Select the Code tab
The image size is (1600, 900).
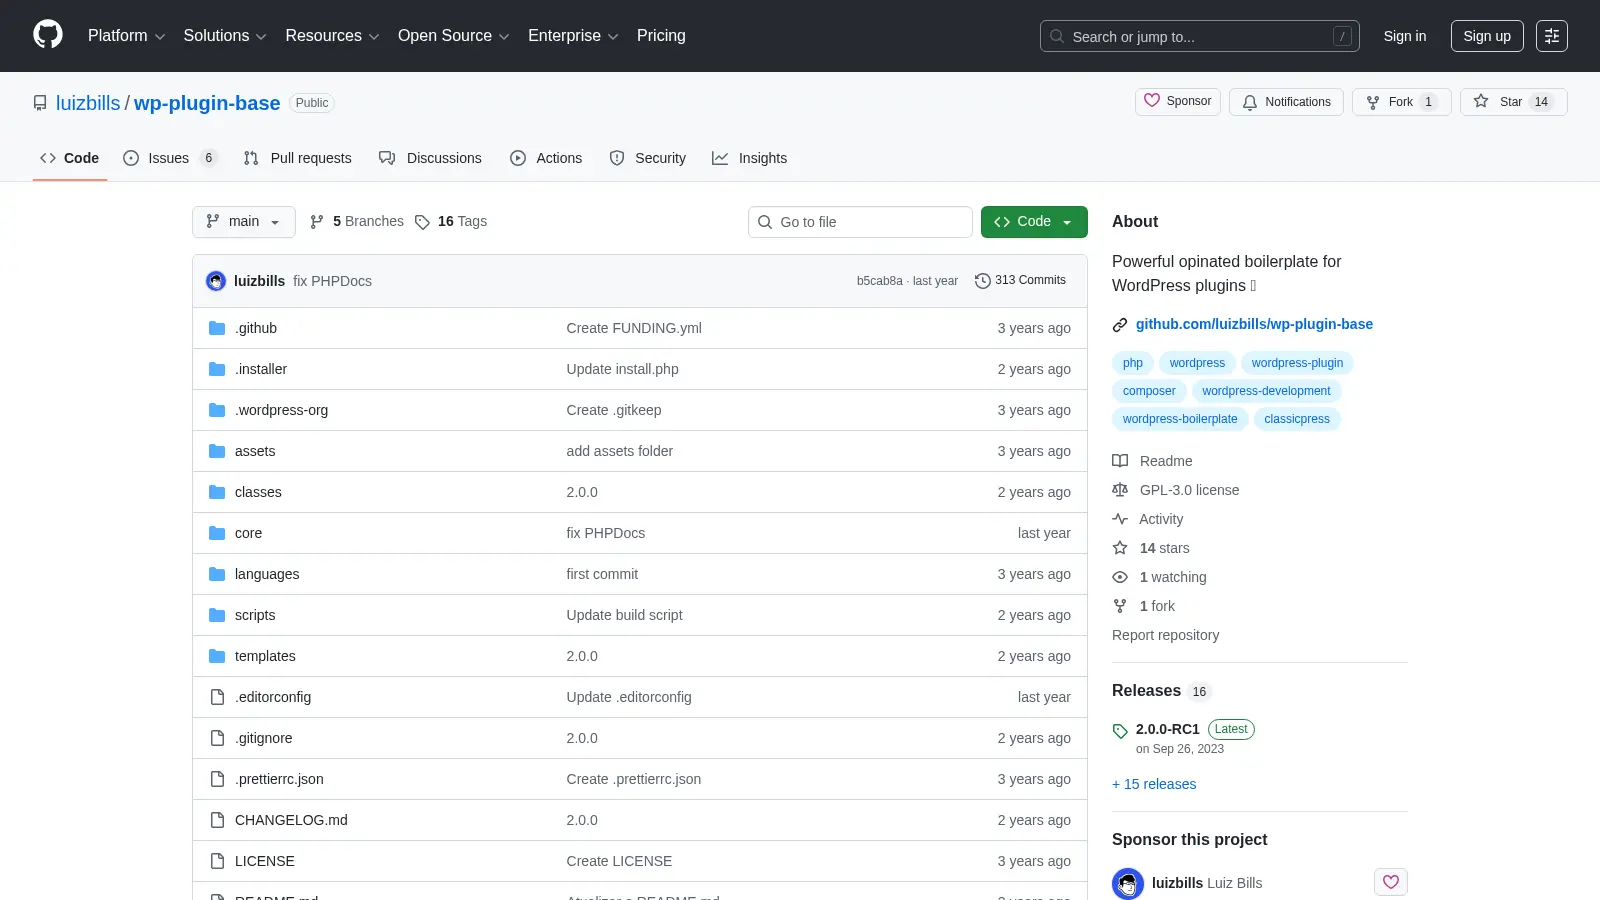70,158
